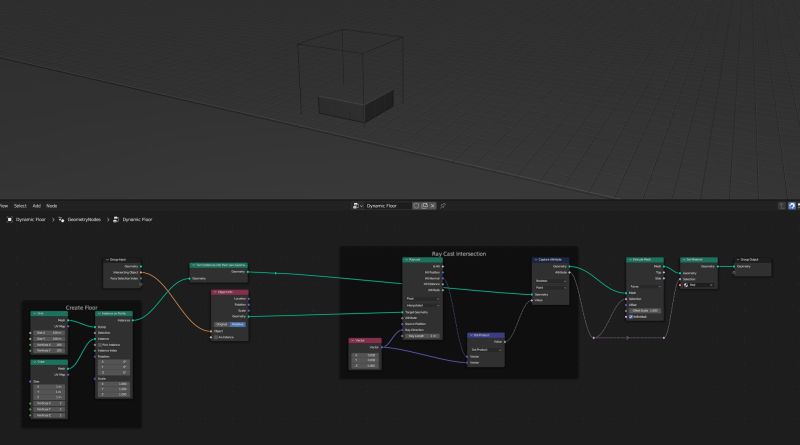Toggle Pick Instance checkbox
This screenshot has width=800, height=445.
[x=99, y=345]
